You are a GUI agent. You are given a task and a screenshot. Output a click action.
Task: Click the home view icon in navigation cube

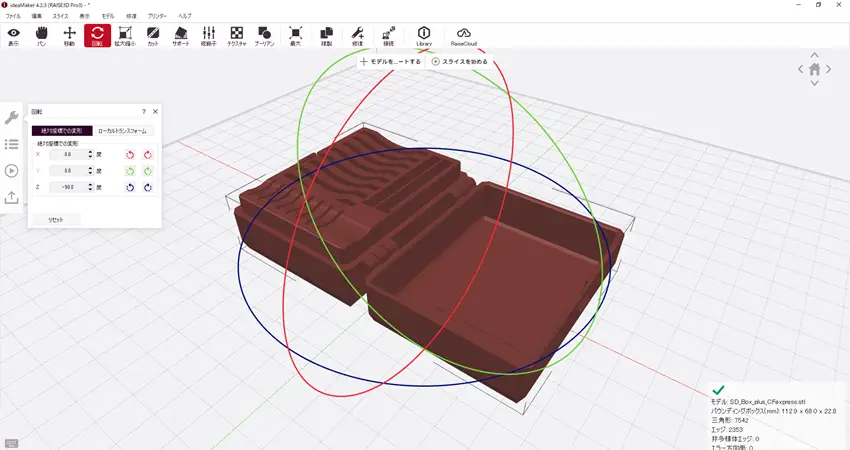point(815,69)
